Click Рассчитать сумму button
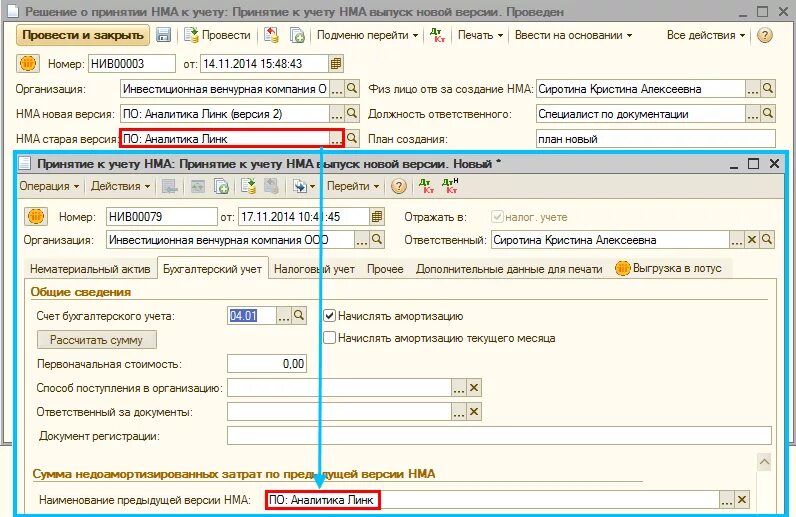This screenshot has height=517, width=796. coord(96,340)
